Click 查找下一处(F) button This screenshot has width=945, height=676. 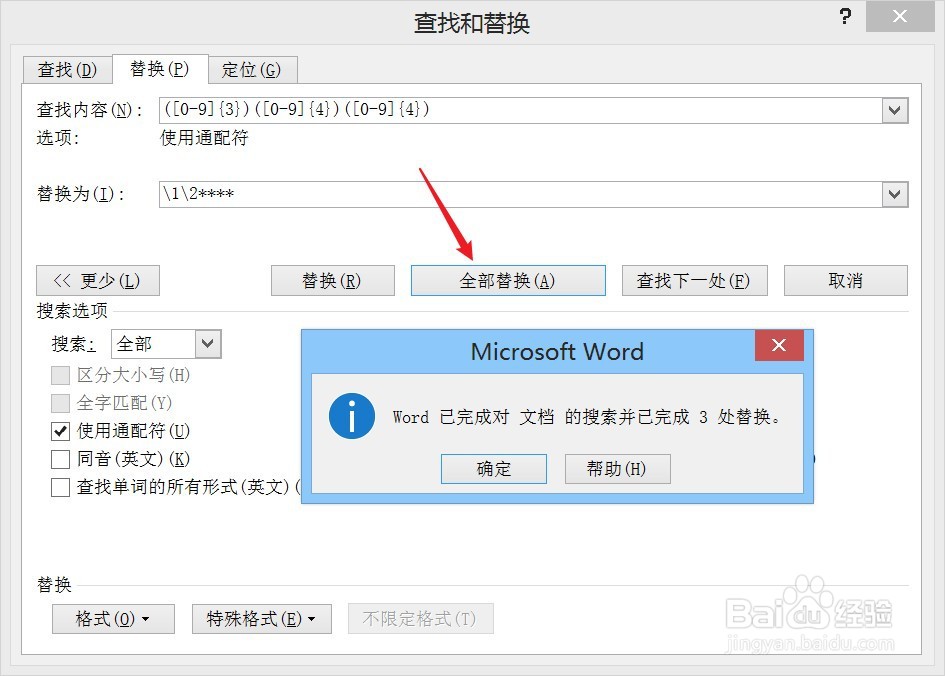point(694,281)
